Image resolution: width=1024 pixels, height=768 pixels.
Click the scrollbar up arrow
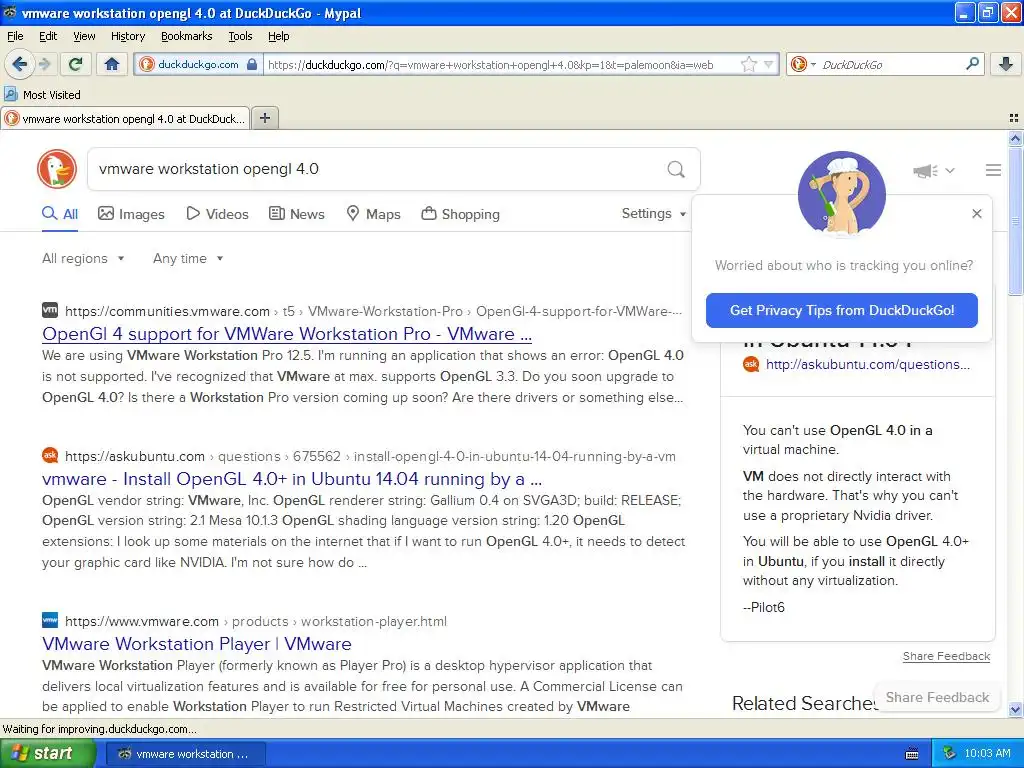(x=1015, y=138)
